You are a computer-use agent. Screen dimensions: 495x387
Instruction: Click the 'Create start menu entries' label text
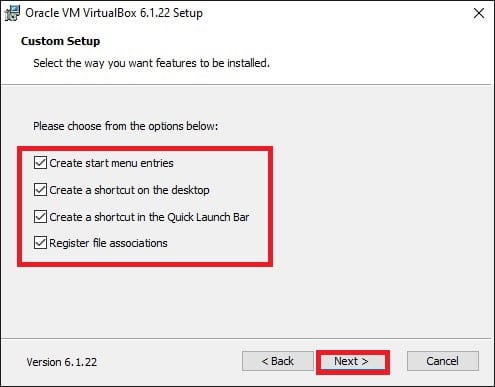pyautogui.click(x=111, y=163)
